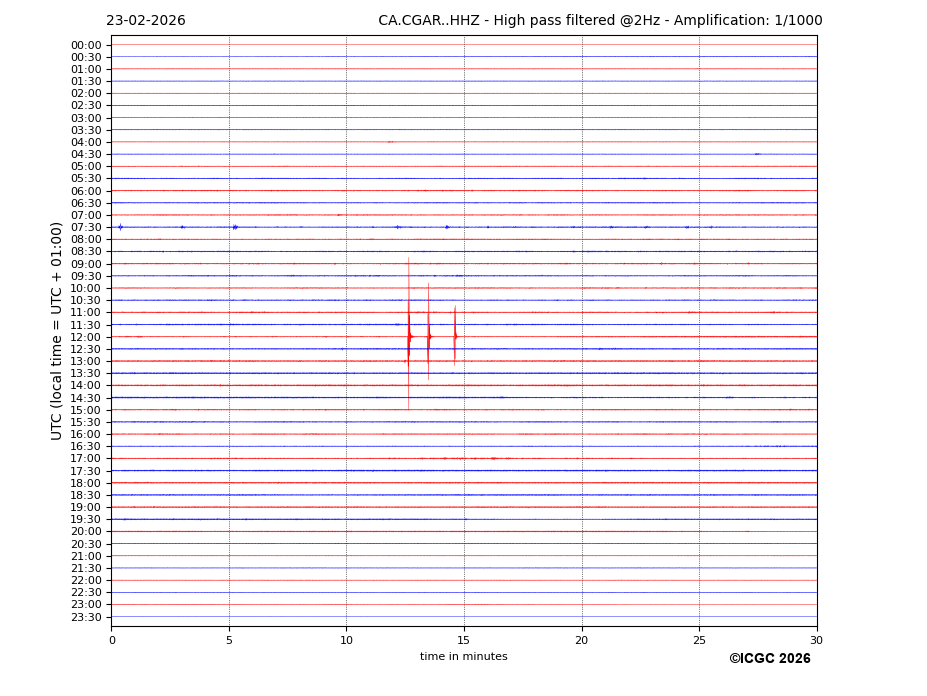Click the largest red seismic spike at 12:00

click(408, 337)
